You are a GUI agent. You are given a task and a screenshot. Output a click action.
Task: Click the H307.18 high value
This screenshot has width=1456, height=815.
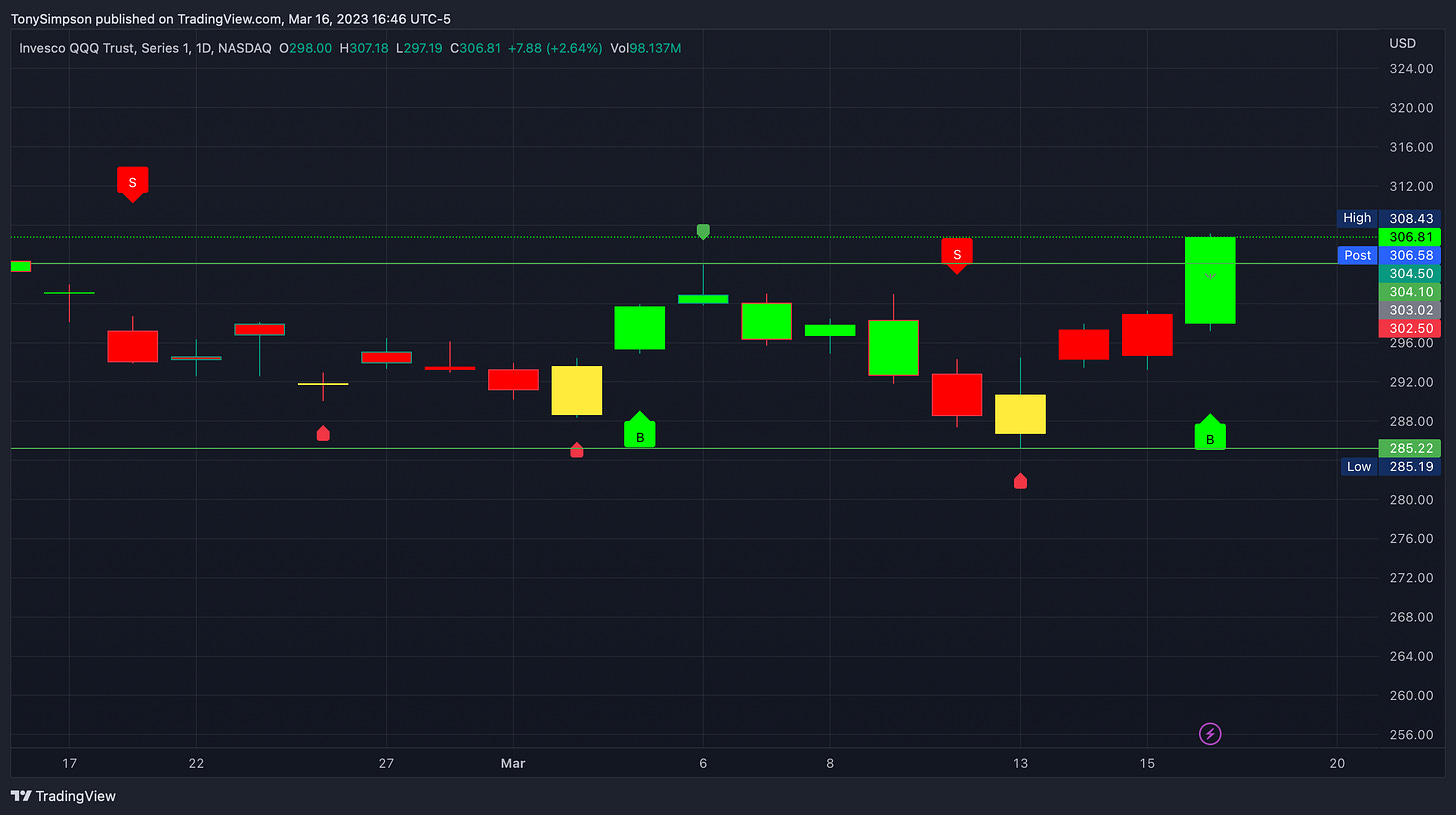(364, 48)
